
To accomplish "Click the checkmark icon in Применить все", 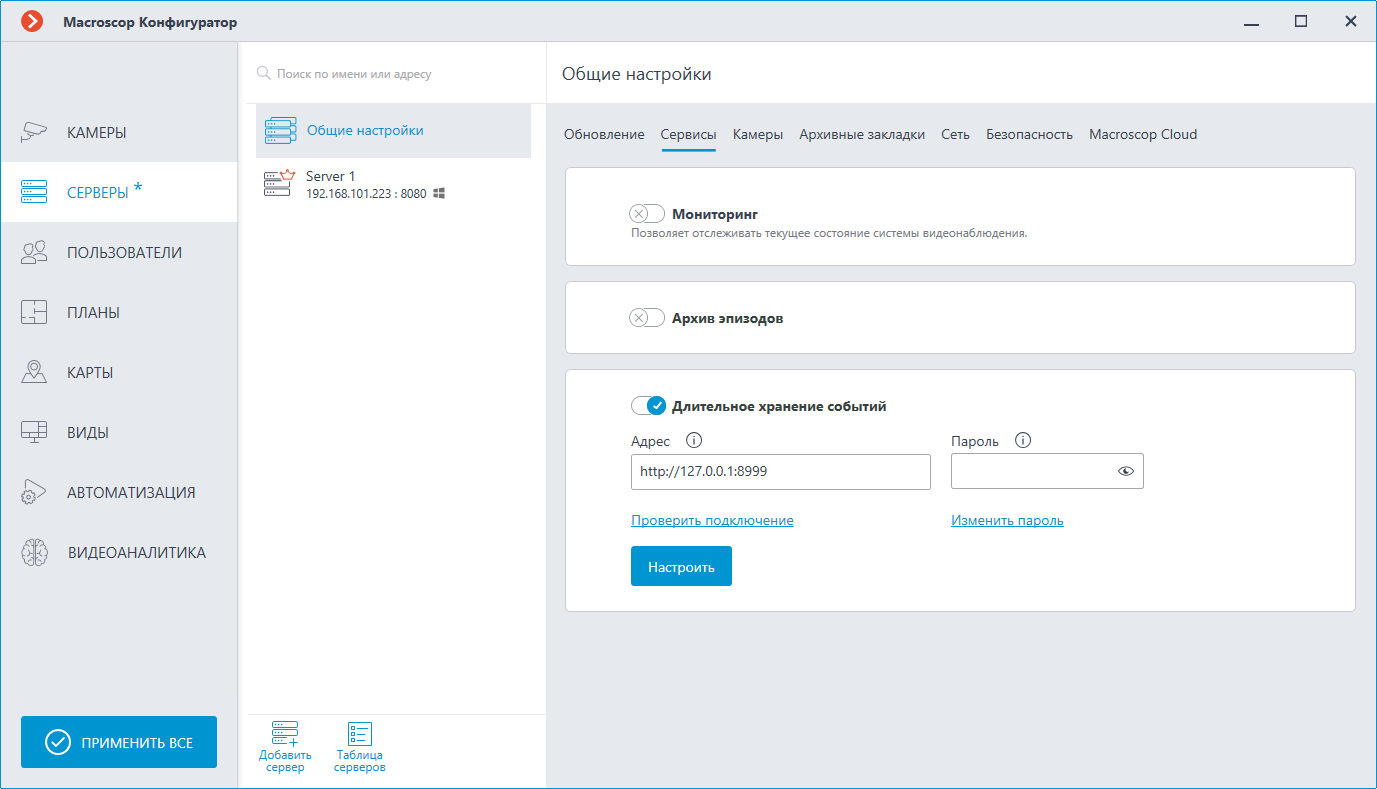I will (58, 742).
